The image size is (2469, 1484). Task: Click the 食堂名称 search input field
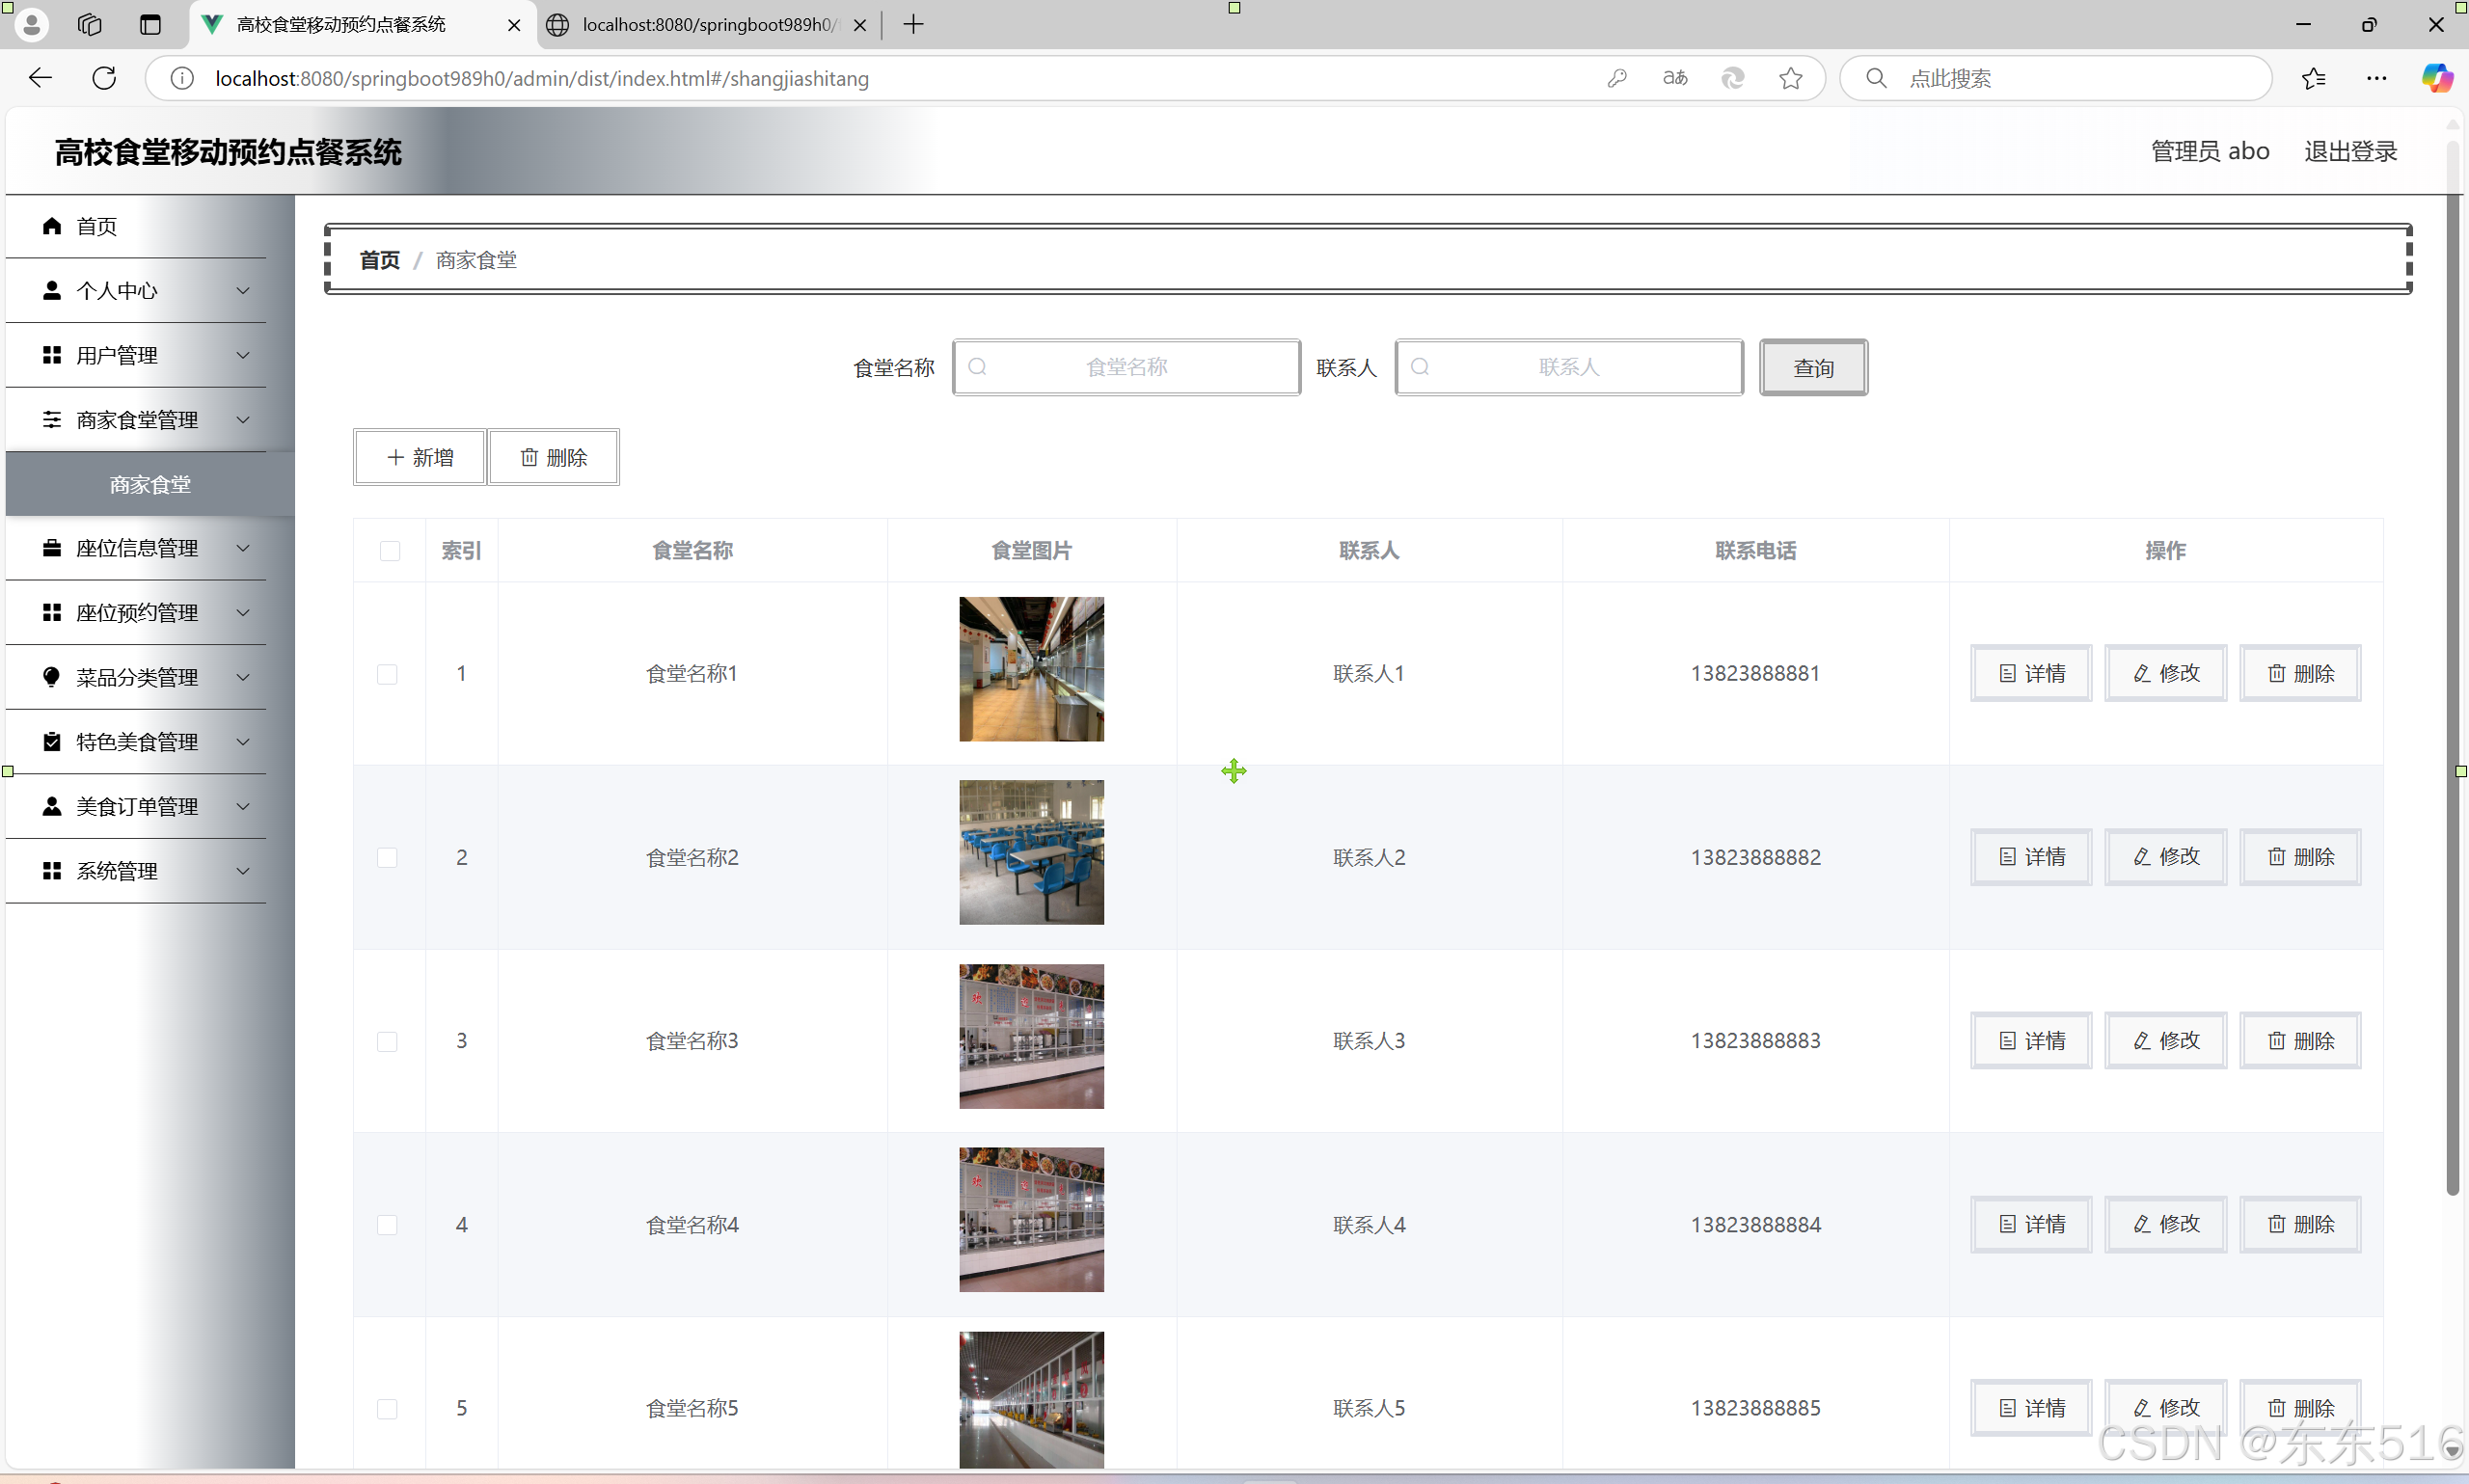(x=1126, y=368)
